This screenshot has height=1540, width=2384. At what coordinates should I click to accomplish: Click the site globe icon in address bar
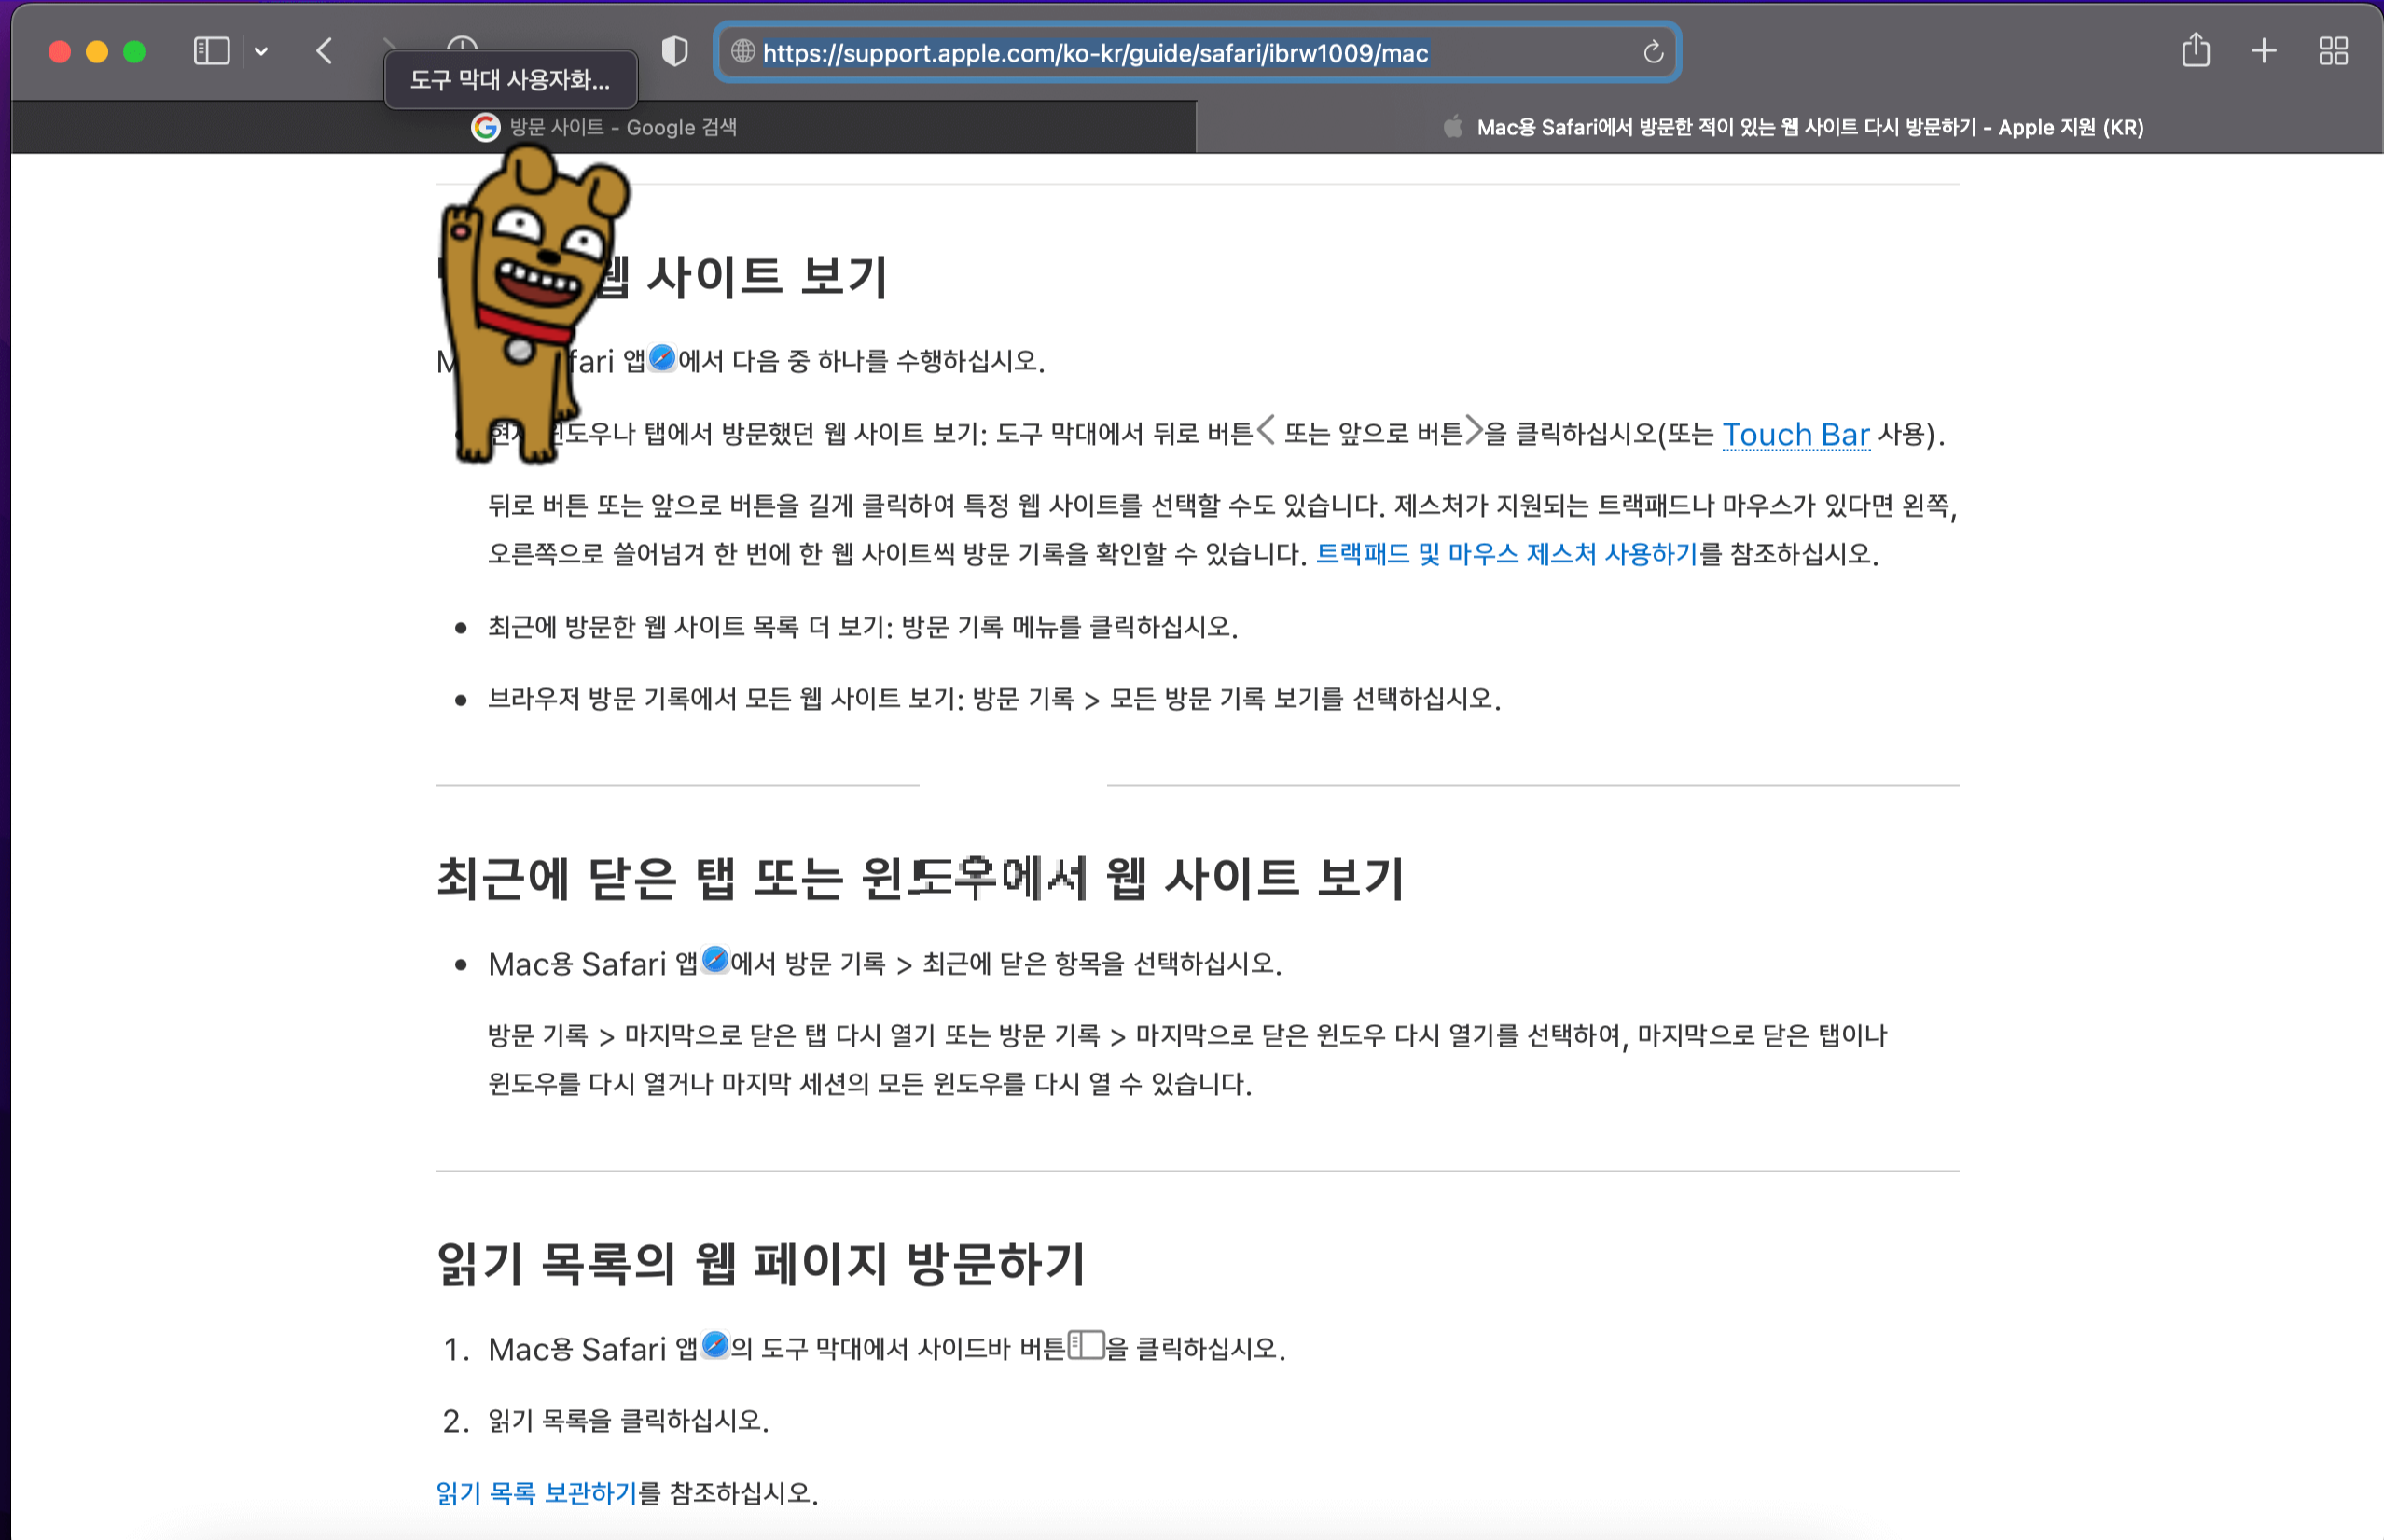point(742,51)
